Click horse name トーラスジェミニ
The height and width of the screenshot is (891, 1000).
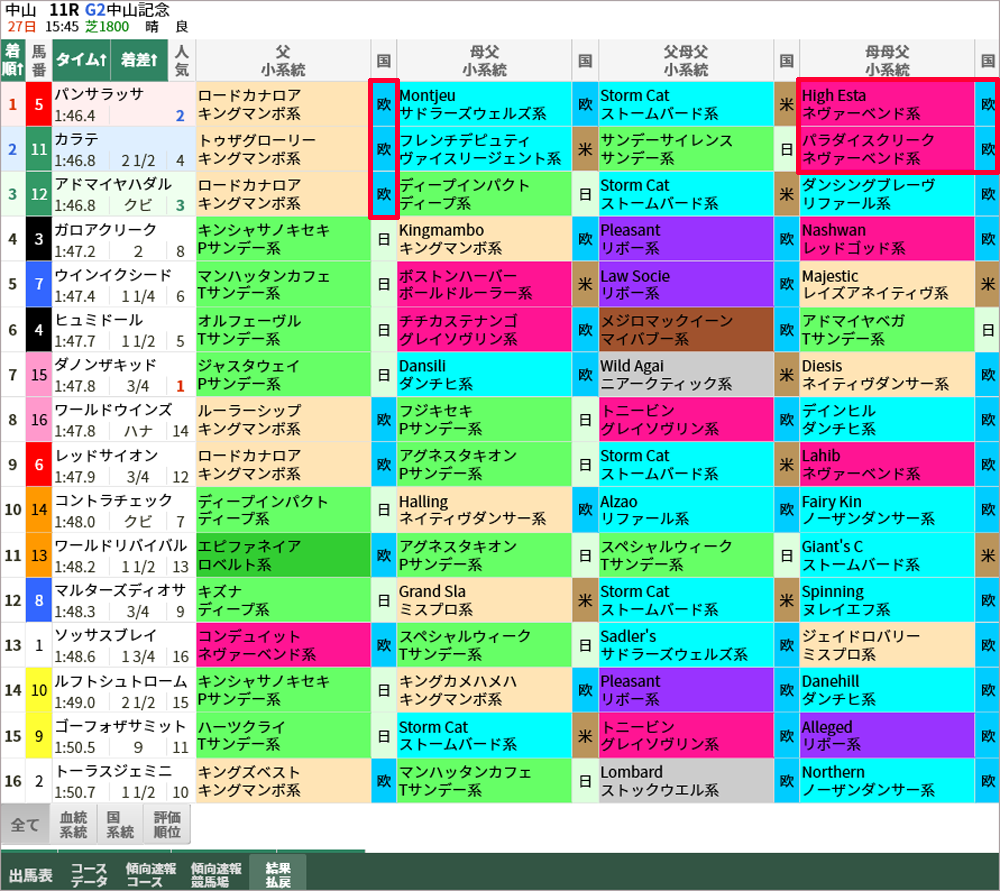(x=113, y=771)
